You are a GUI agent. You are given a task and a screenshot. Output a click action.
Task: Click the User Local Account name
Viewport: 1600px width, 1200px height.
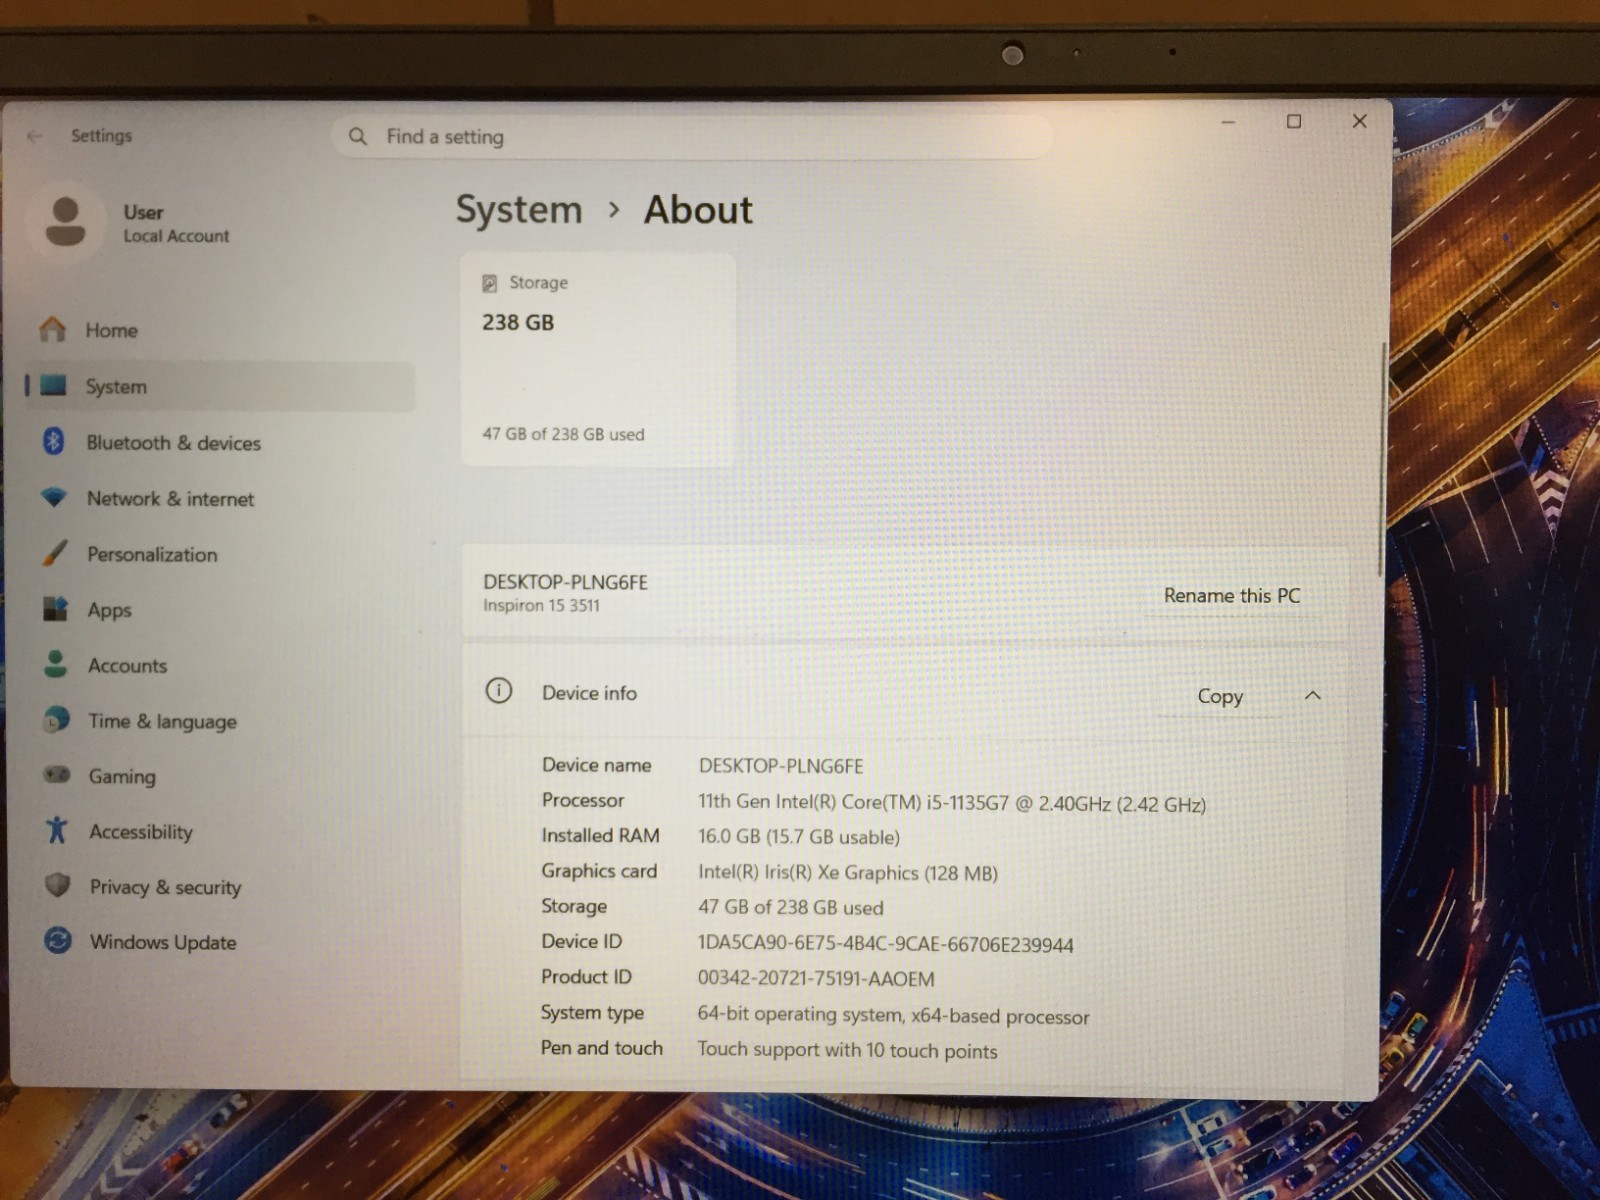[176, 223]
